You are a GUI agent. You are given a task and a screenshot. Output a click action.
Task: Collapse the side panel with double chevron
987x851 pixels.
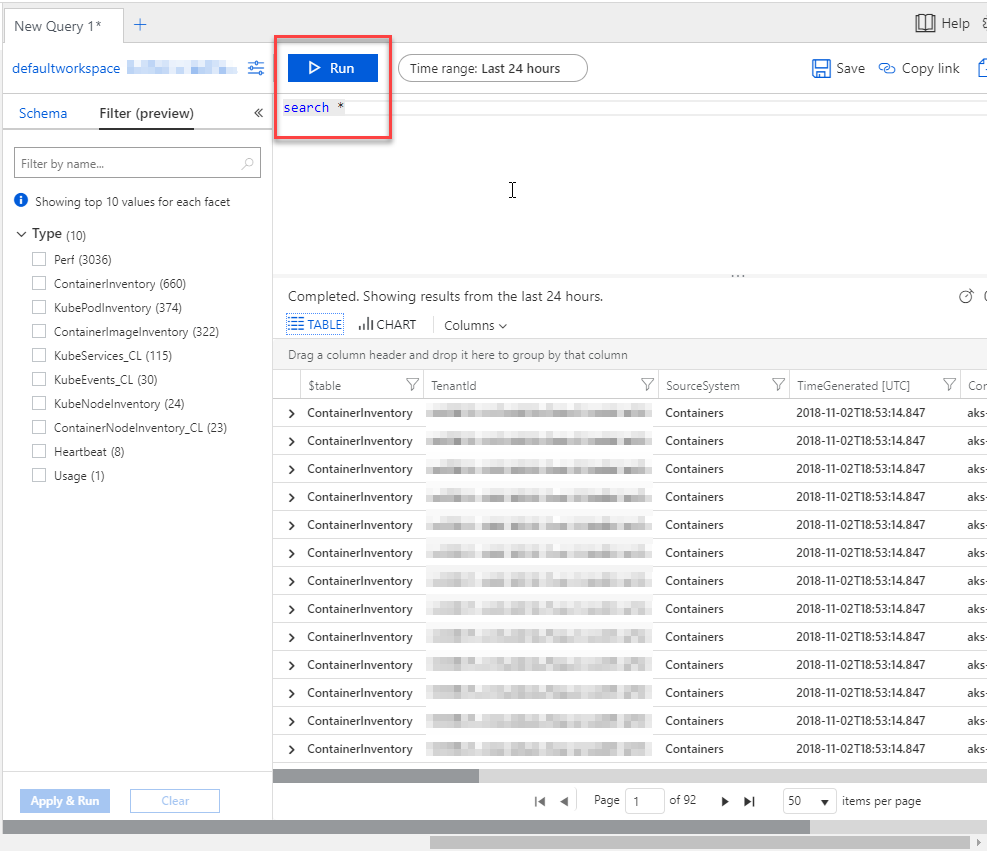(x=258, y=114)
